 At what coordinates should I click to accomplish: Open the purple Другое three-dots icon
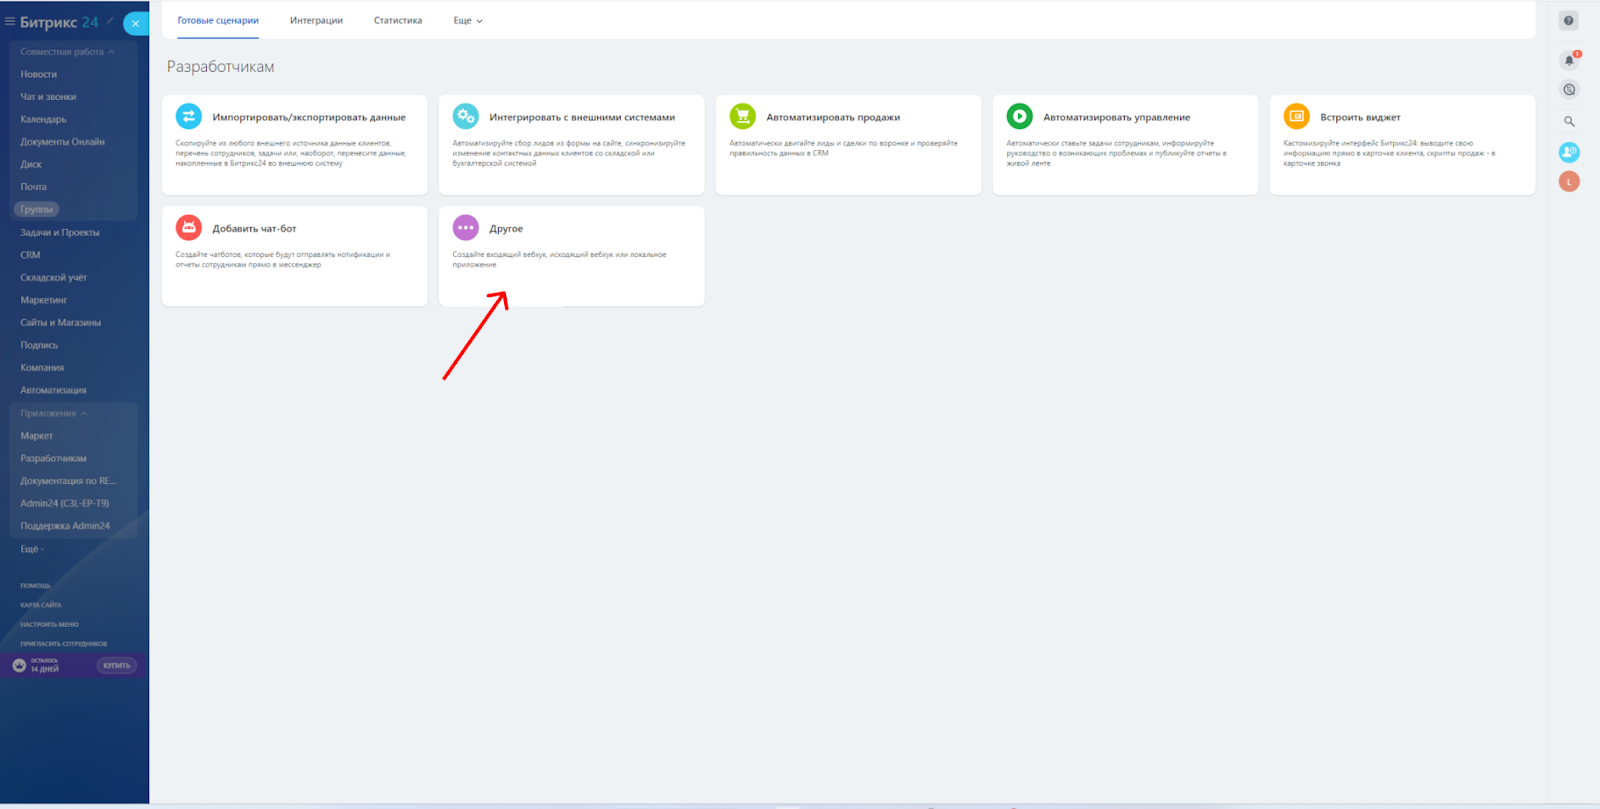pos(466,228)
